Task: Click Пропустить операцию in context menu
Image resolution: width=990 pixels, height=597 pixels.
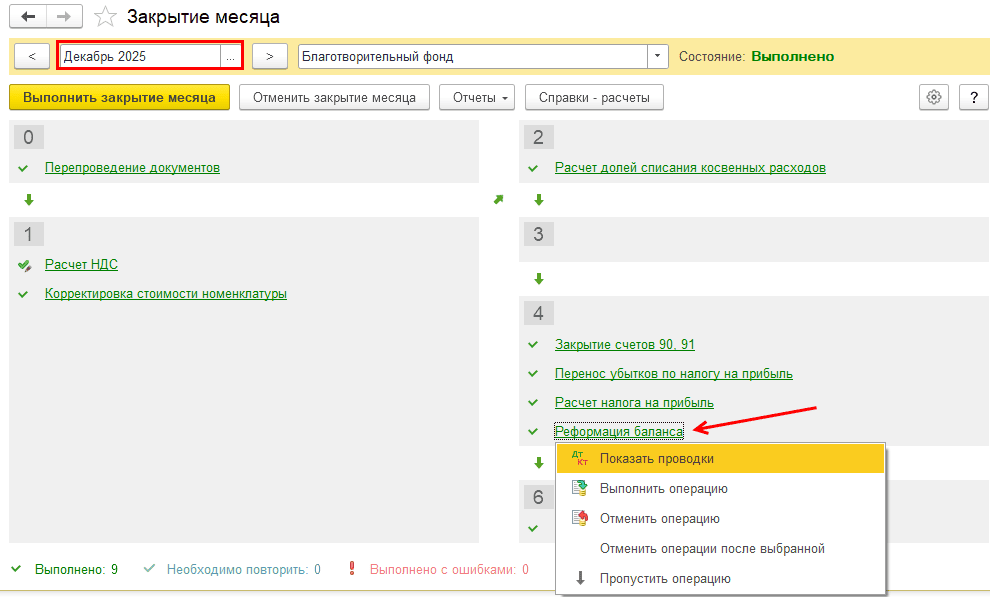Action: tap(665, 579)
